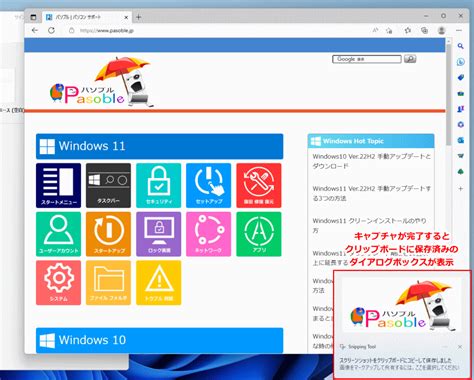Open the Edge sidebar games chess icon

click(461, 109)
